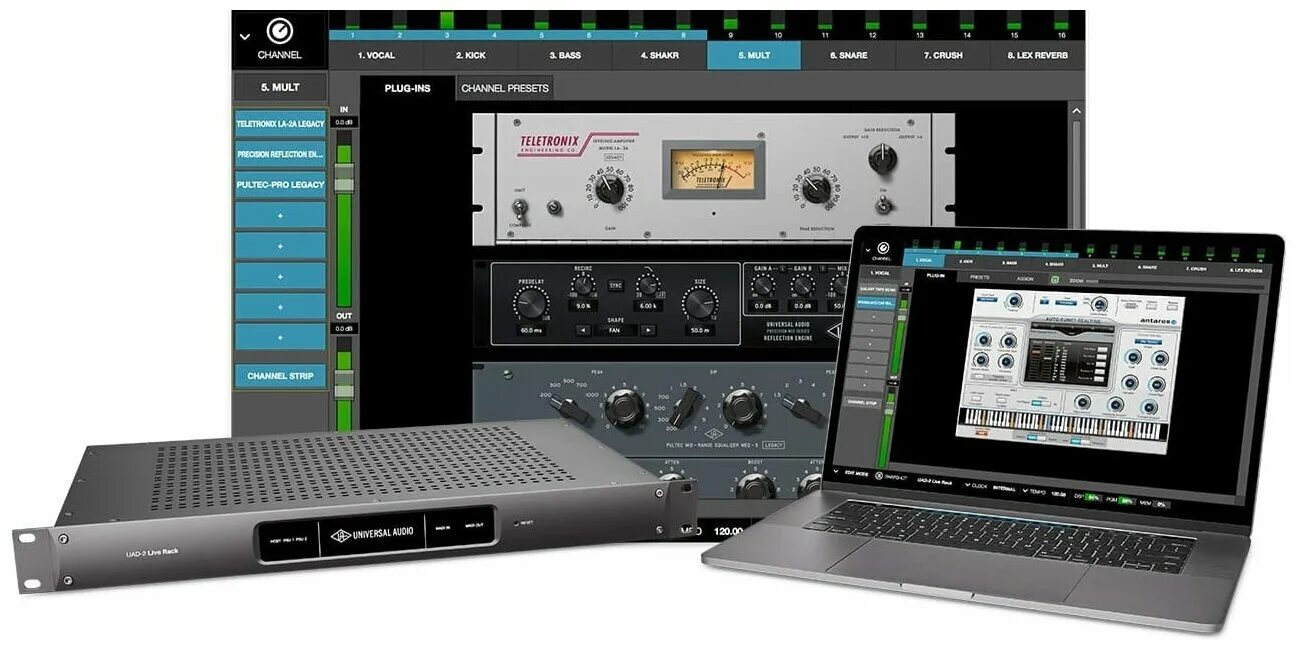Click the green power icon next to ZOOM on laptop
This screenshot has width=1300, height=652.
tap(1054, 279)
